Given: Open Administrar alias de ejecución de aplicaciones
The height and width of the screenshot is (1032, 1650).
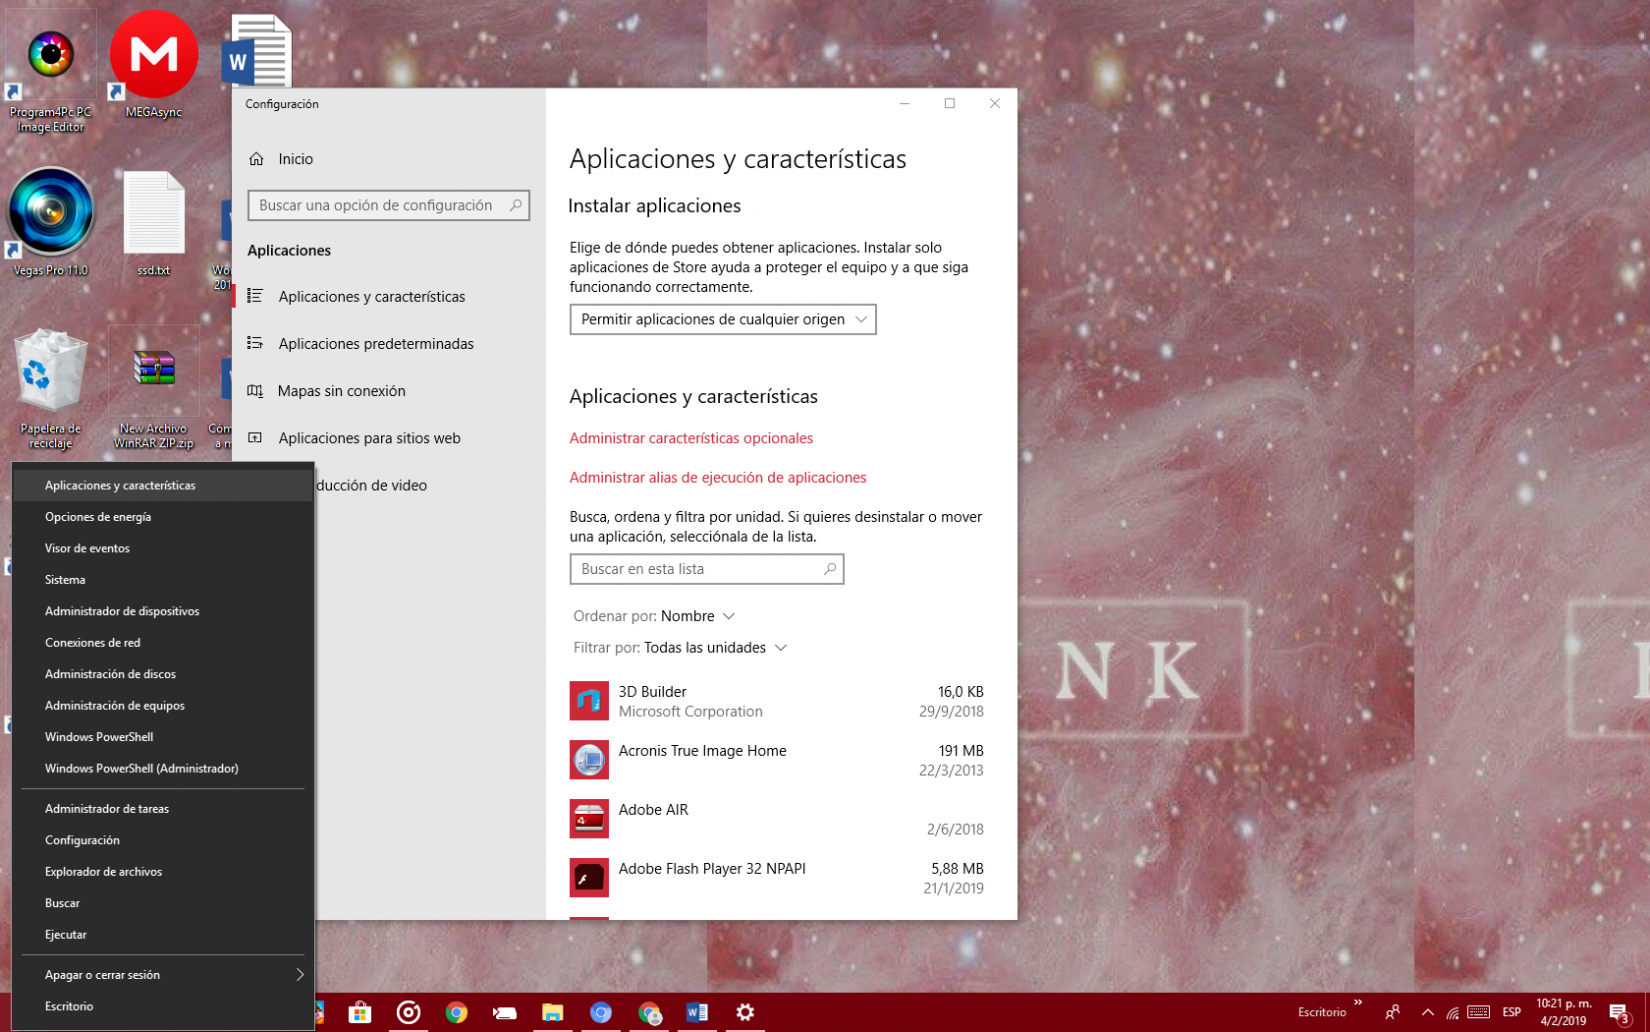Looking at the screenshot, I should pyautogui.click(x=718, y=478).
